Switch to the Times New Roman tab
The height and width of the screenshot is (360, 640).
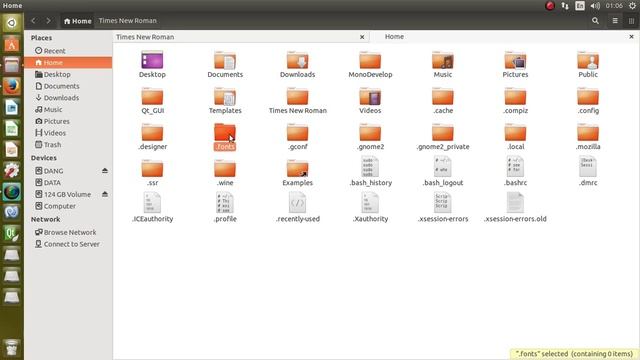[241, 37]
